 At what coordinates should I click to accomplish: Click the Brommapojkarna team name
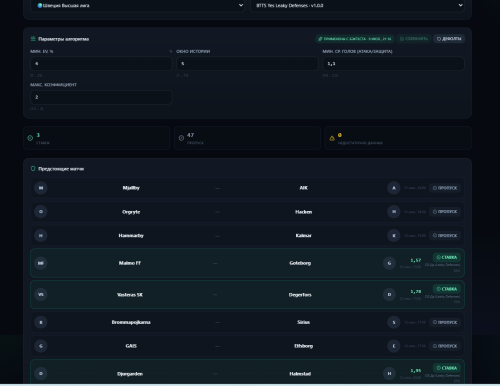(x=131, y=322)
